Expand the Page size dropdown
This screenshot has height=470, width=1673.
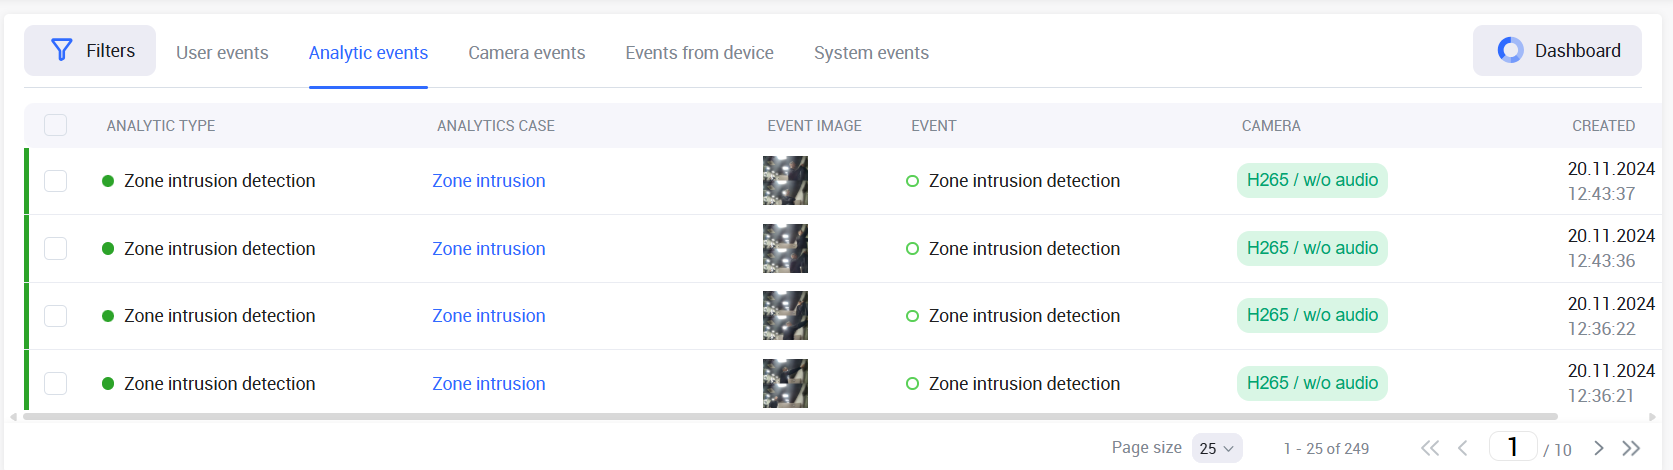click(x=1217, y=449)
